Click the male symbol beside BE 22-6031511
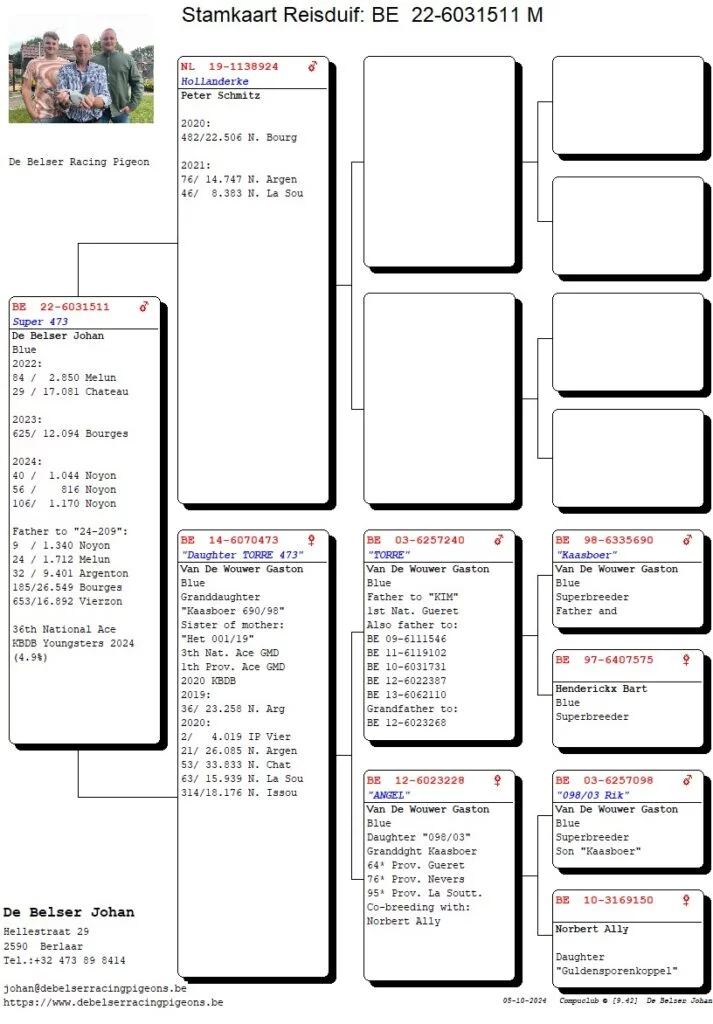The width and height of the screenshot is (713, 1024). click(x=144, y=306)
